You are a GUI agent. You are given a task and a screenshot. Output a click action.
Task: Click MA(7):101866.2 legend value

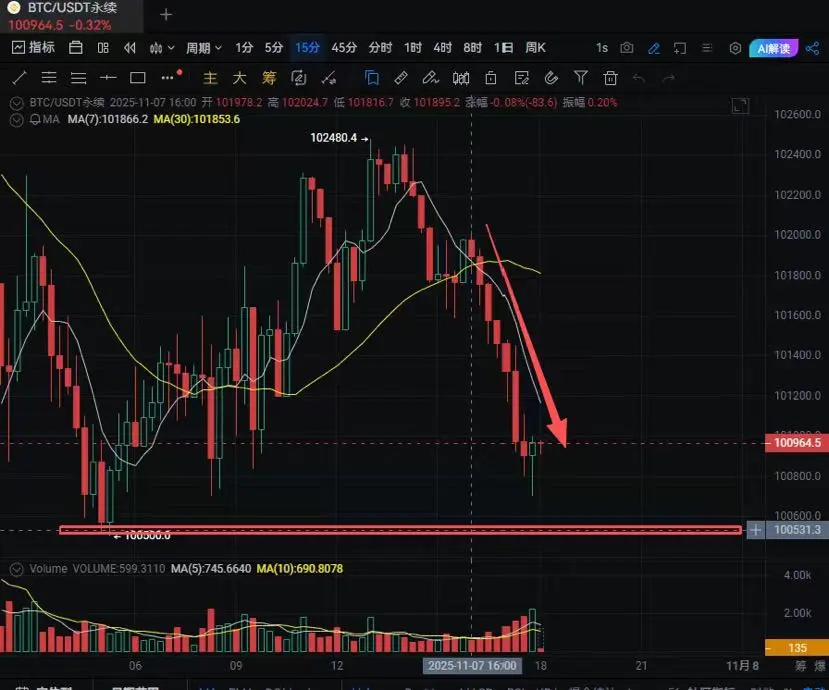pos(108,119)
